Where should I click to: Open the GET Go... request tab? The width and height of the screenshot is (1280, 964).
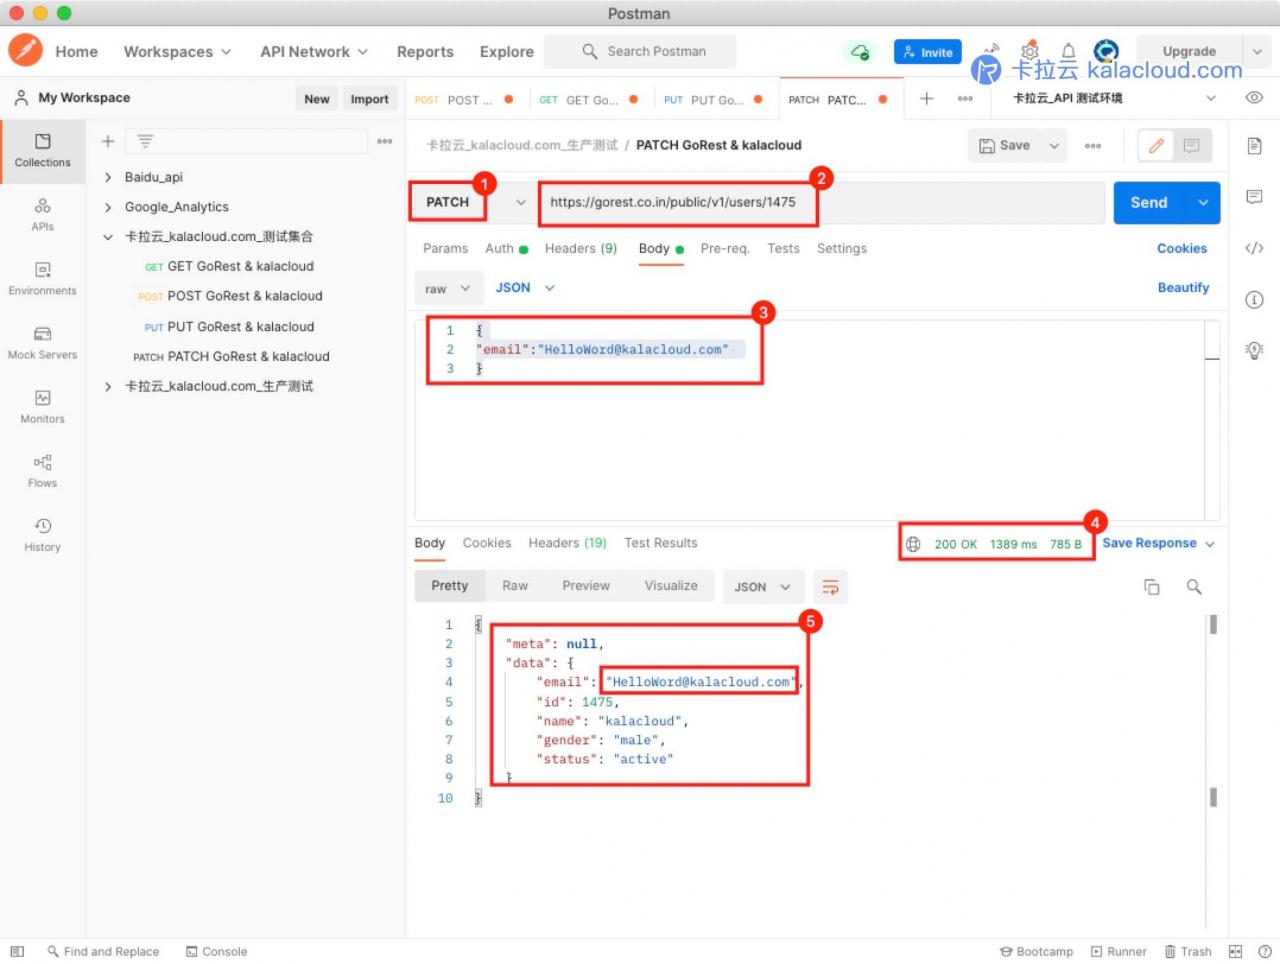(x=590, y=100)
